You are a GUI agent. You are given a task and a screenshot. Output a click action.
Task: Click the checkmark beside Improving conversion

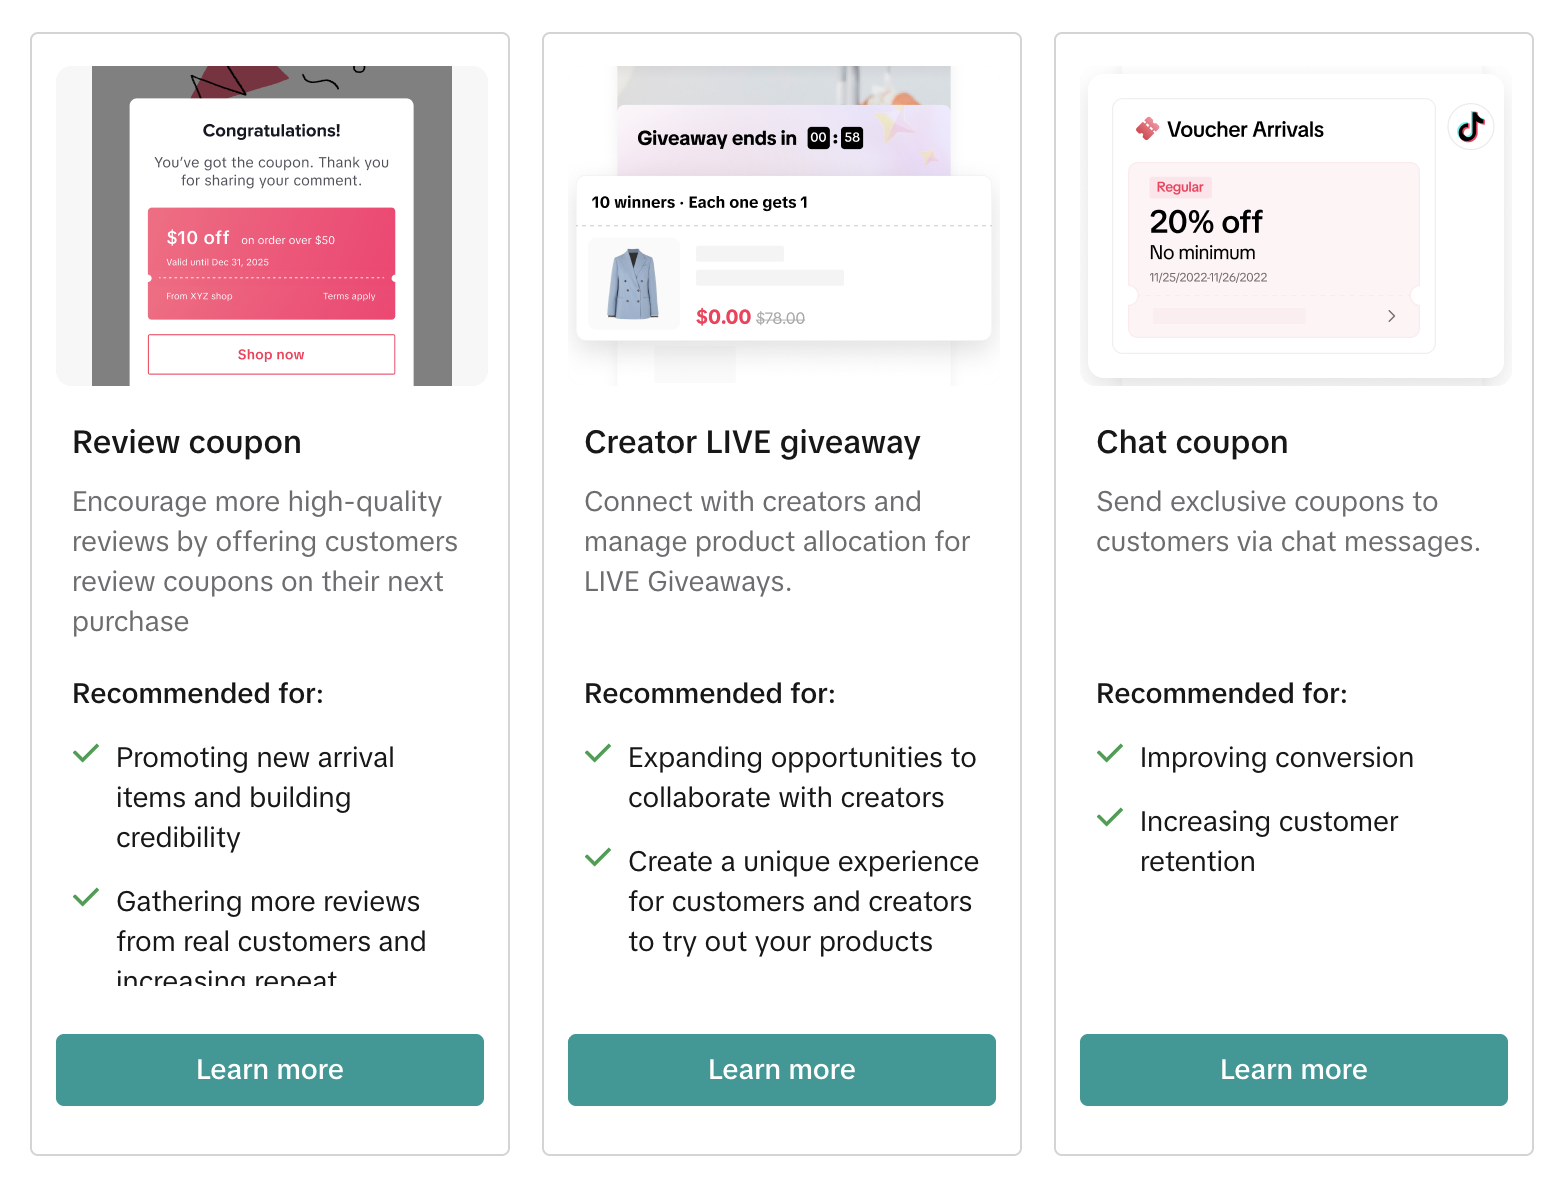tap(1110, 753)
